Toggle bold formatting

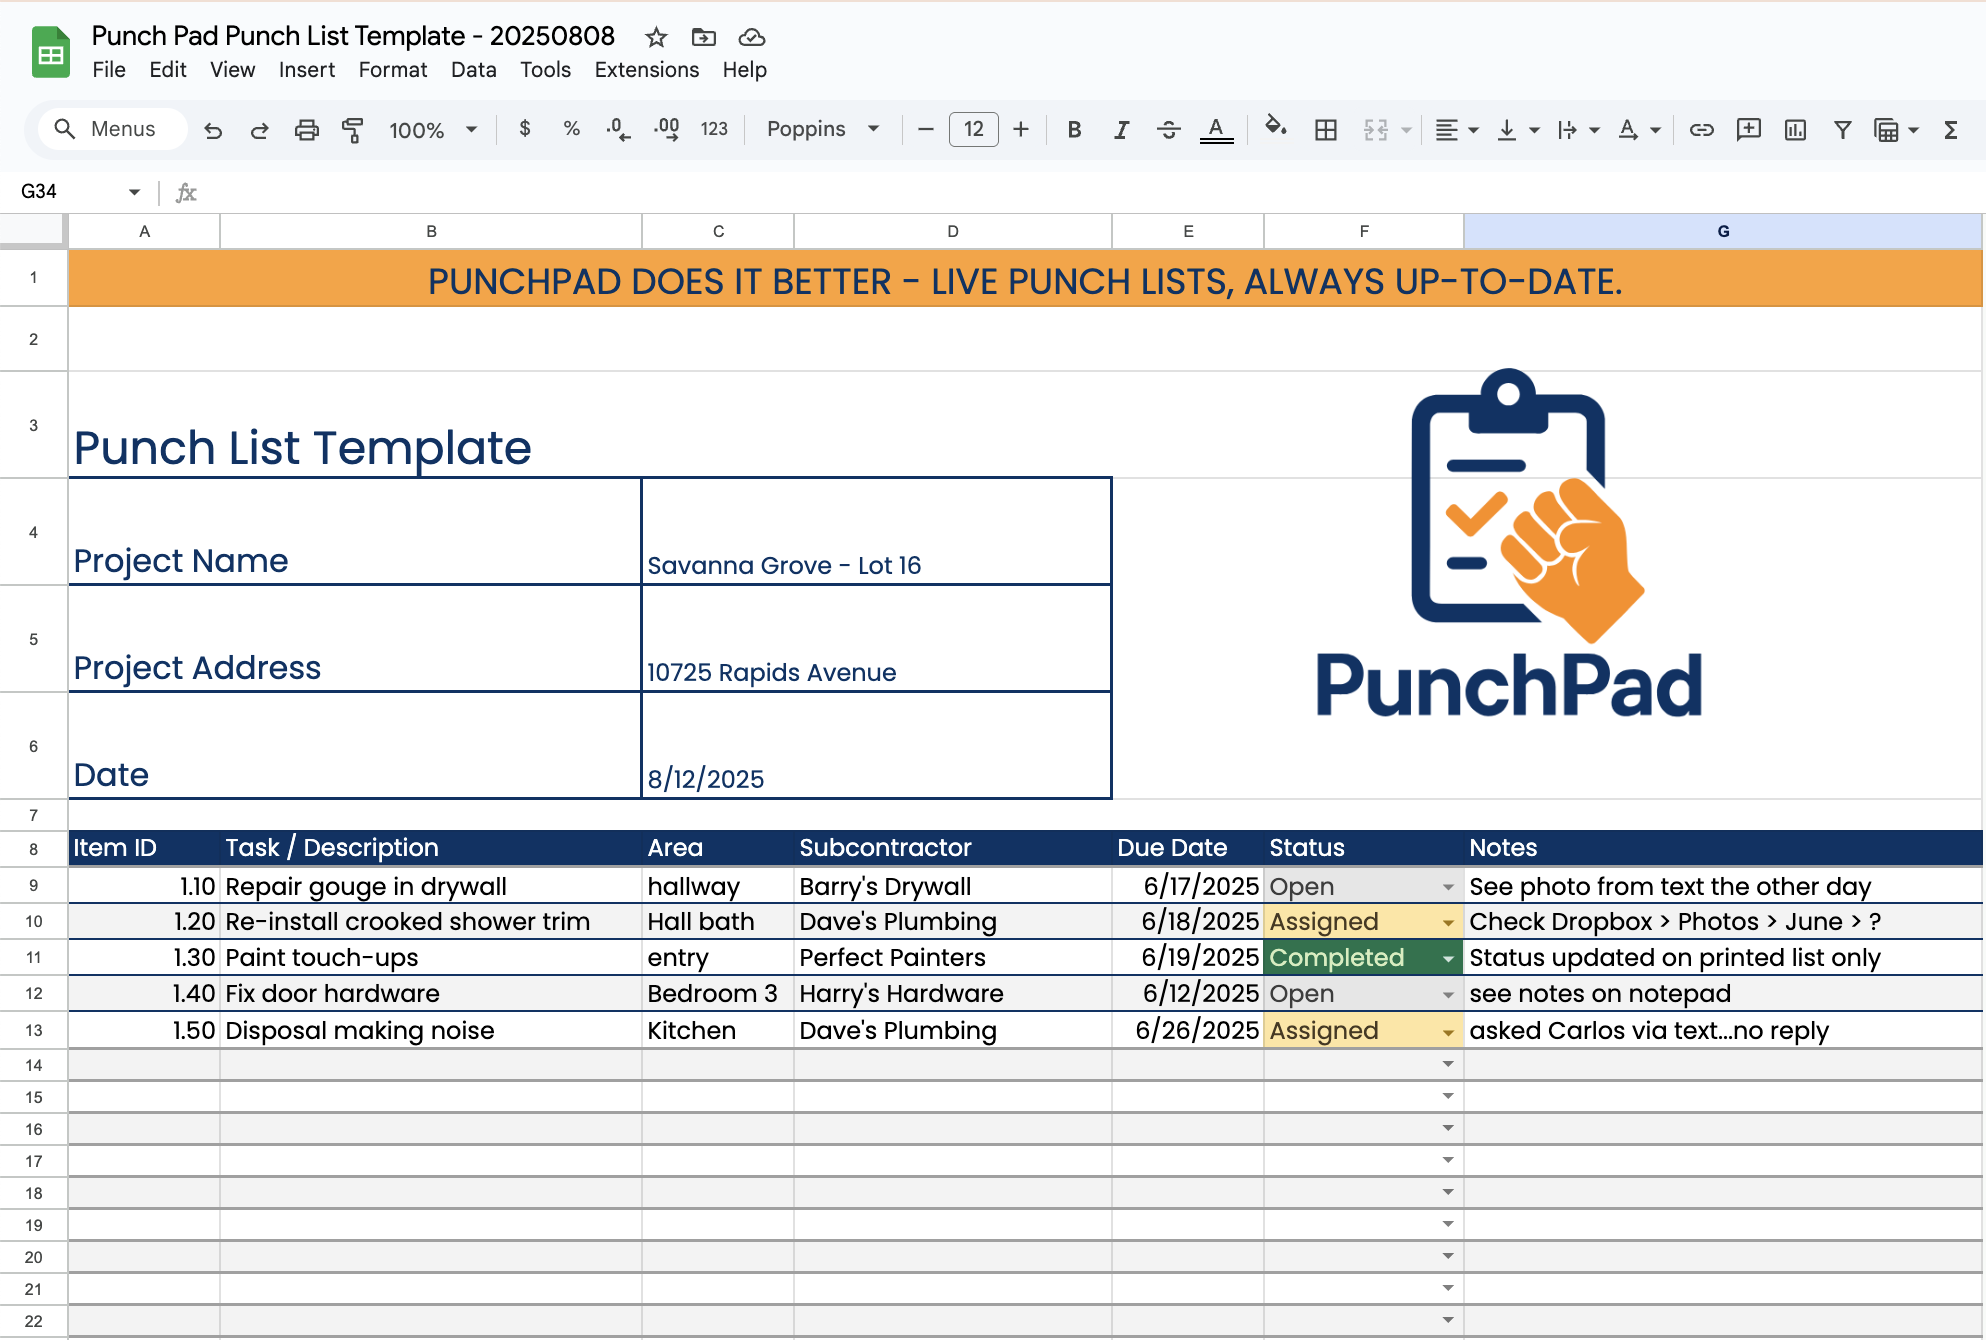coord(1074,130)
